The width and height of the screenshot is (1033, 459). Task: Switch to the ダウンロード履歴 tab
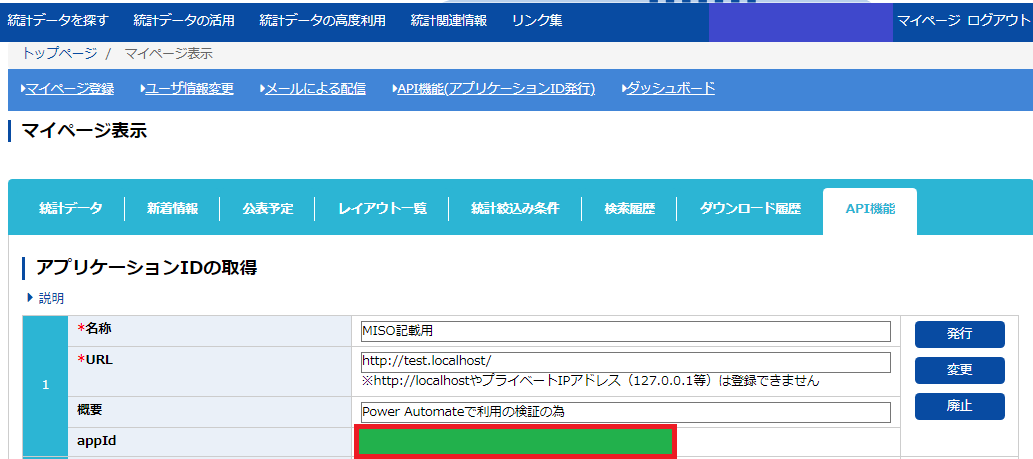point(750,209)
